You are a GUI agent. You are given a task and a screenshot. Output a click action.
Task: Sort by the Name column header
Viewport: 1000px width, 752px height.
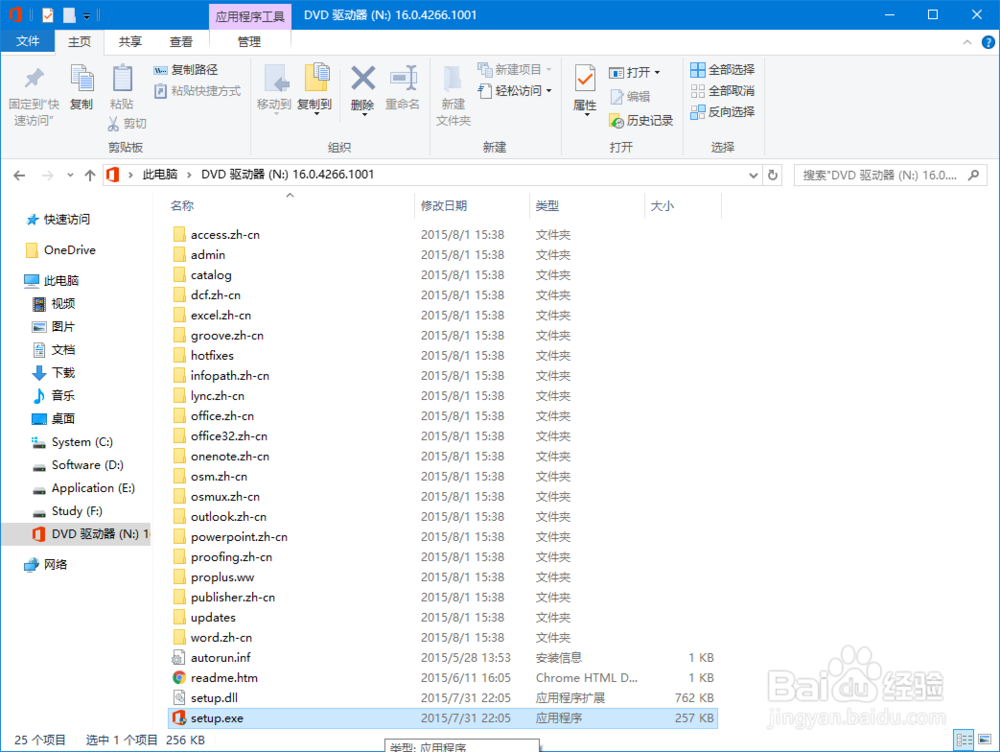tap(182, 206)
